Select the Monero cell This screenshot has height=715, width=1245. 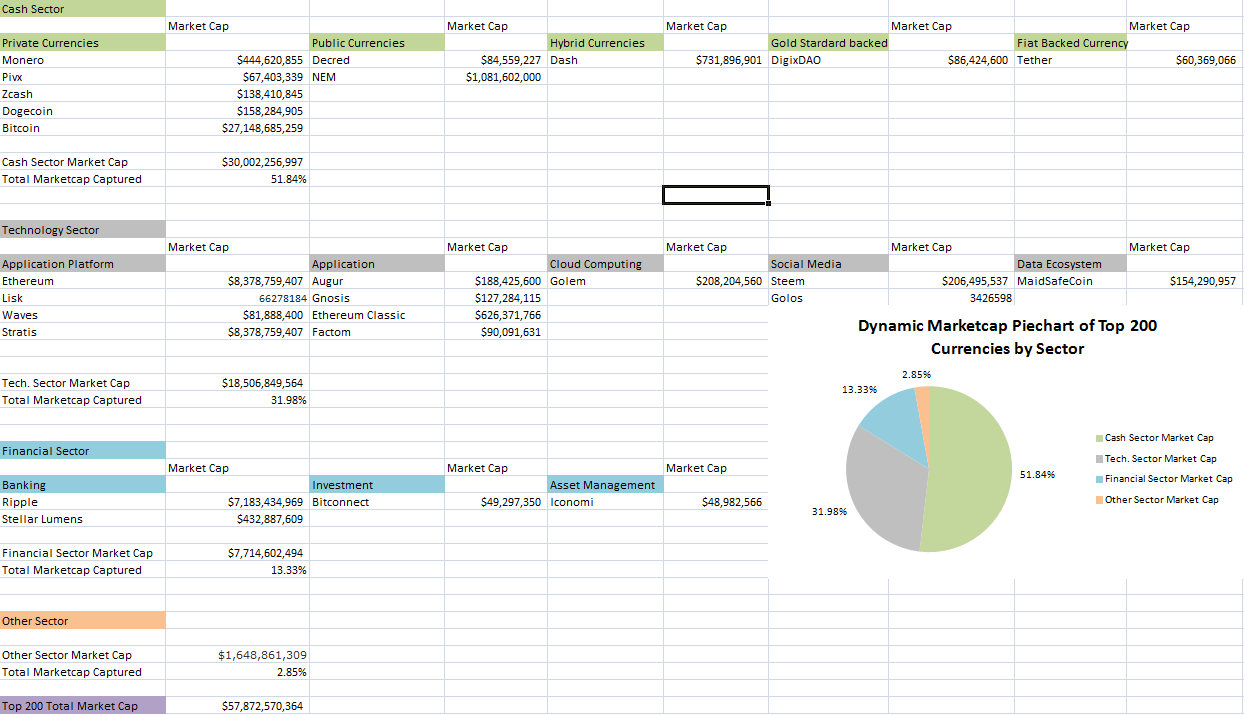point(83,60)
